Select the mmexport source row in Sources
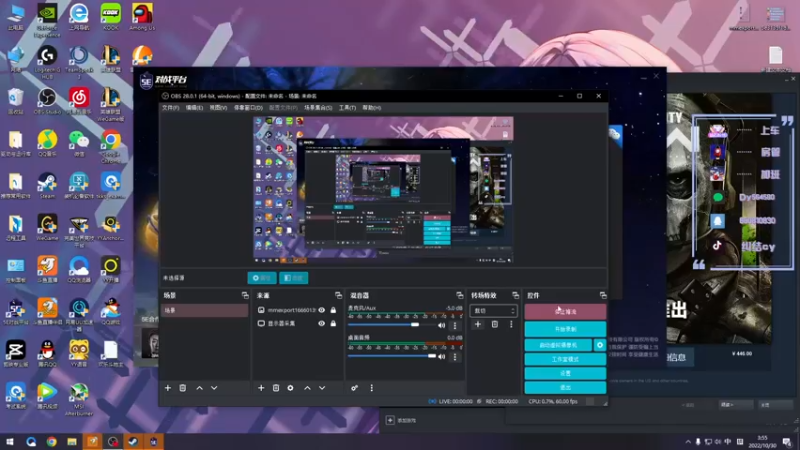Screen dimensions: 800x450 click(x=297, y=310)
